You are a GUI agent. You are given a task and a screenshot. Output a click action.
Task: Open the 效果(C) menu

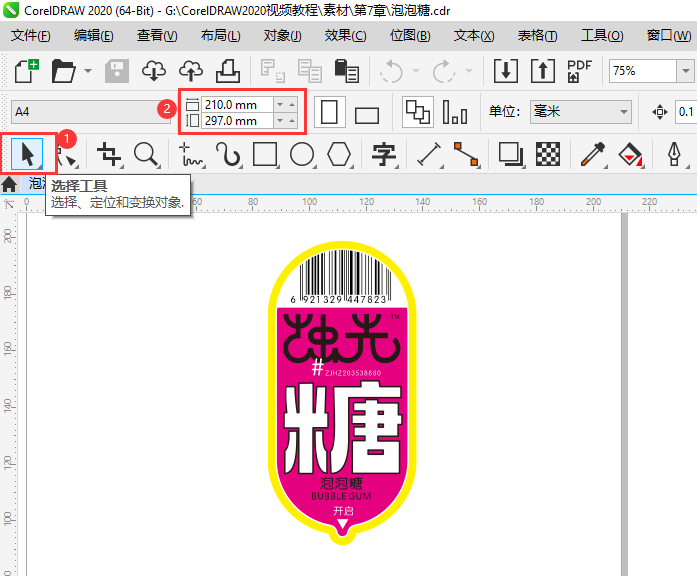point(345,35)
